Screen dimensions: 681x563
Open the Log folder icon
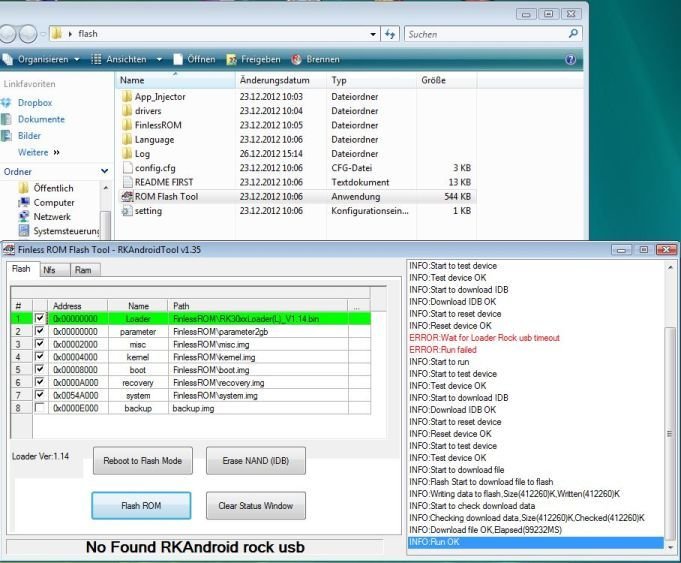pos(127,153)
